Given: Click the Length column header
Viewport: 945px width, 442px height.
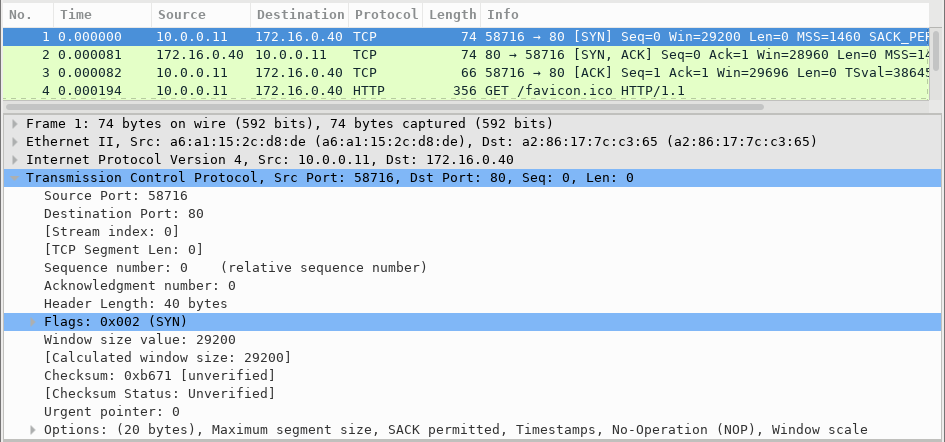Looking at the screenshot, I should (451, 15).
